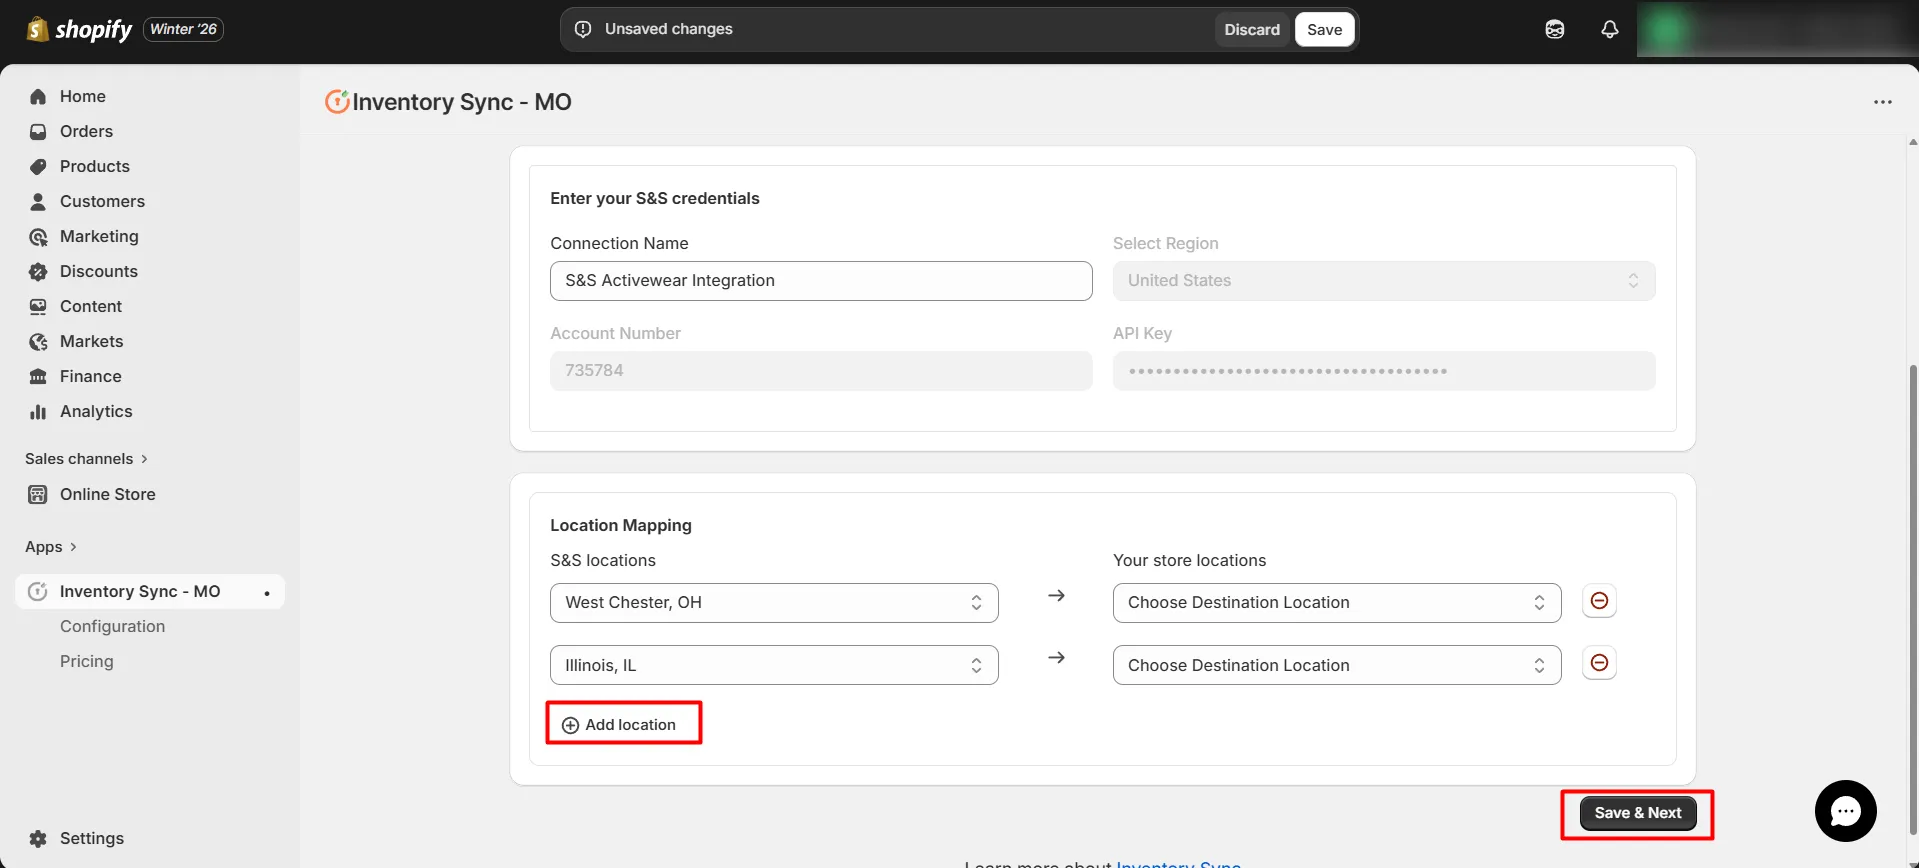The height and width of the screenshot is (868, 1919).
Task: Open the Configuration sub-item
Action: (x=112, y=626)
